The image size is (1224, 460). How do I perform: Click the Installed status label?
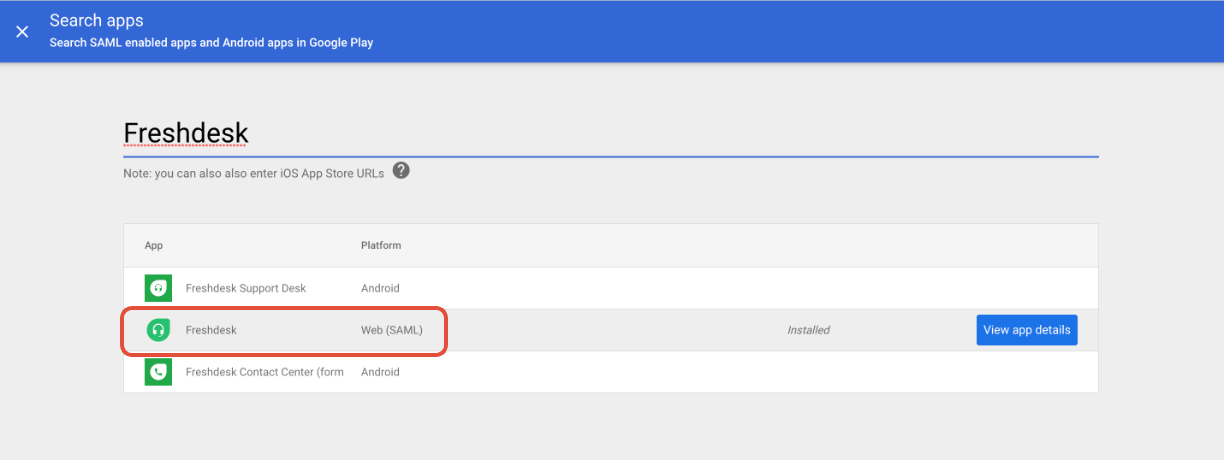coord(808,330)
